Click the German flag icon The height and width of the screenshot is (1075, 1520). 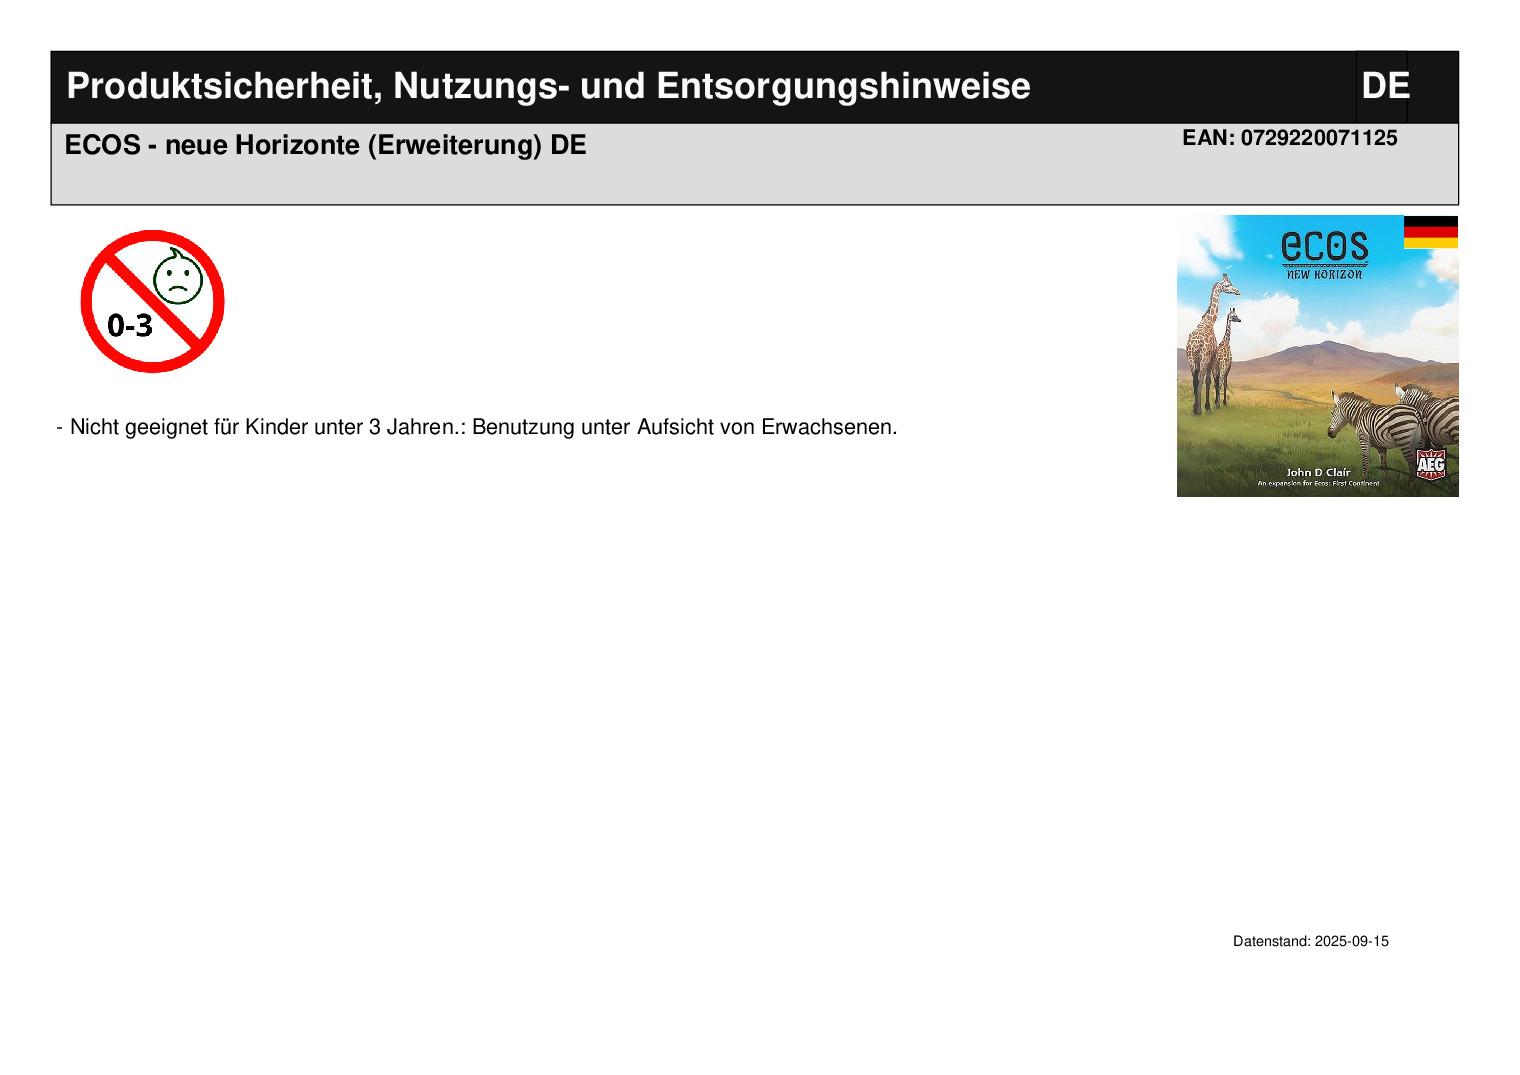[1430, 232]
